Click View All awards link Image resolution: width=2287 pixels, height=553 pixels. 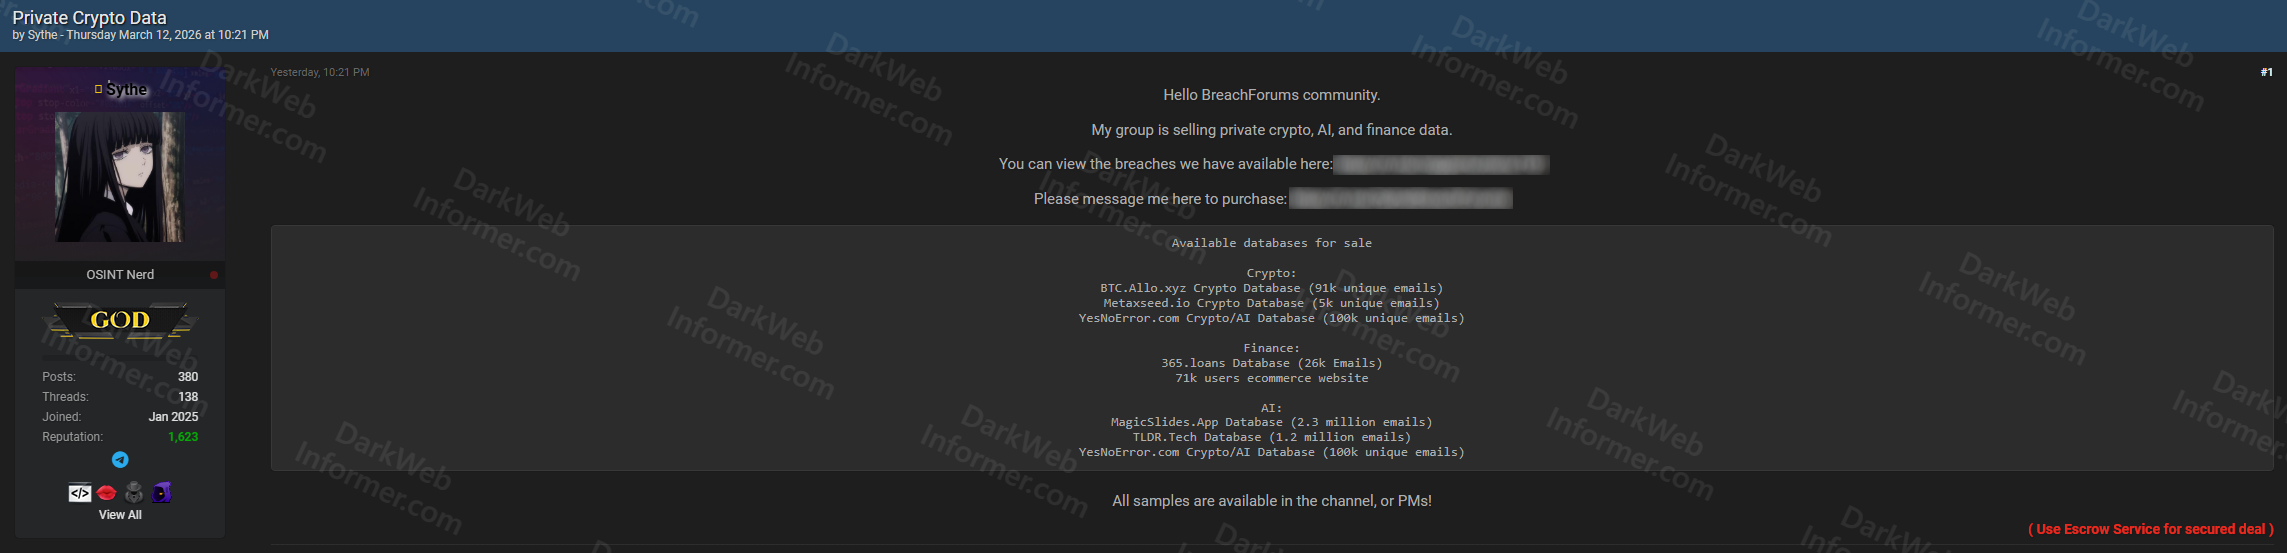point(120,515)
